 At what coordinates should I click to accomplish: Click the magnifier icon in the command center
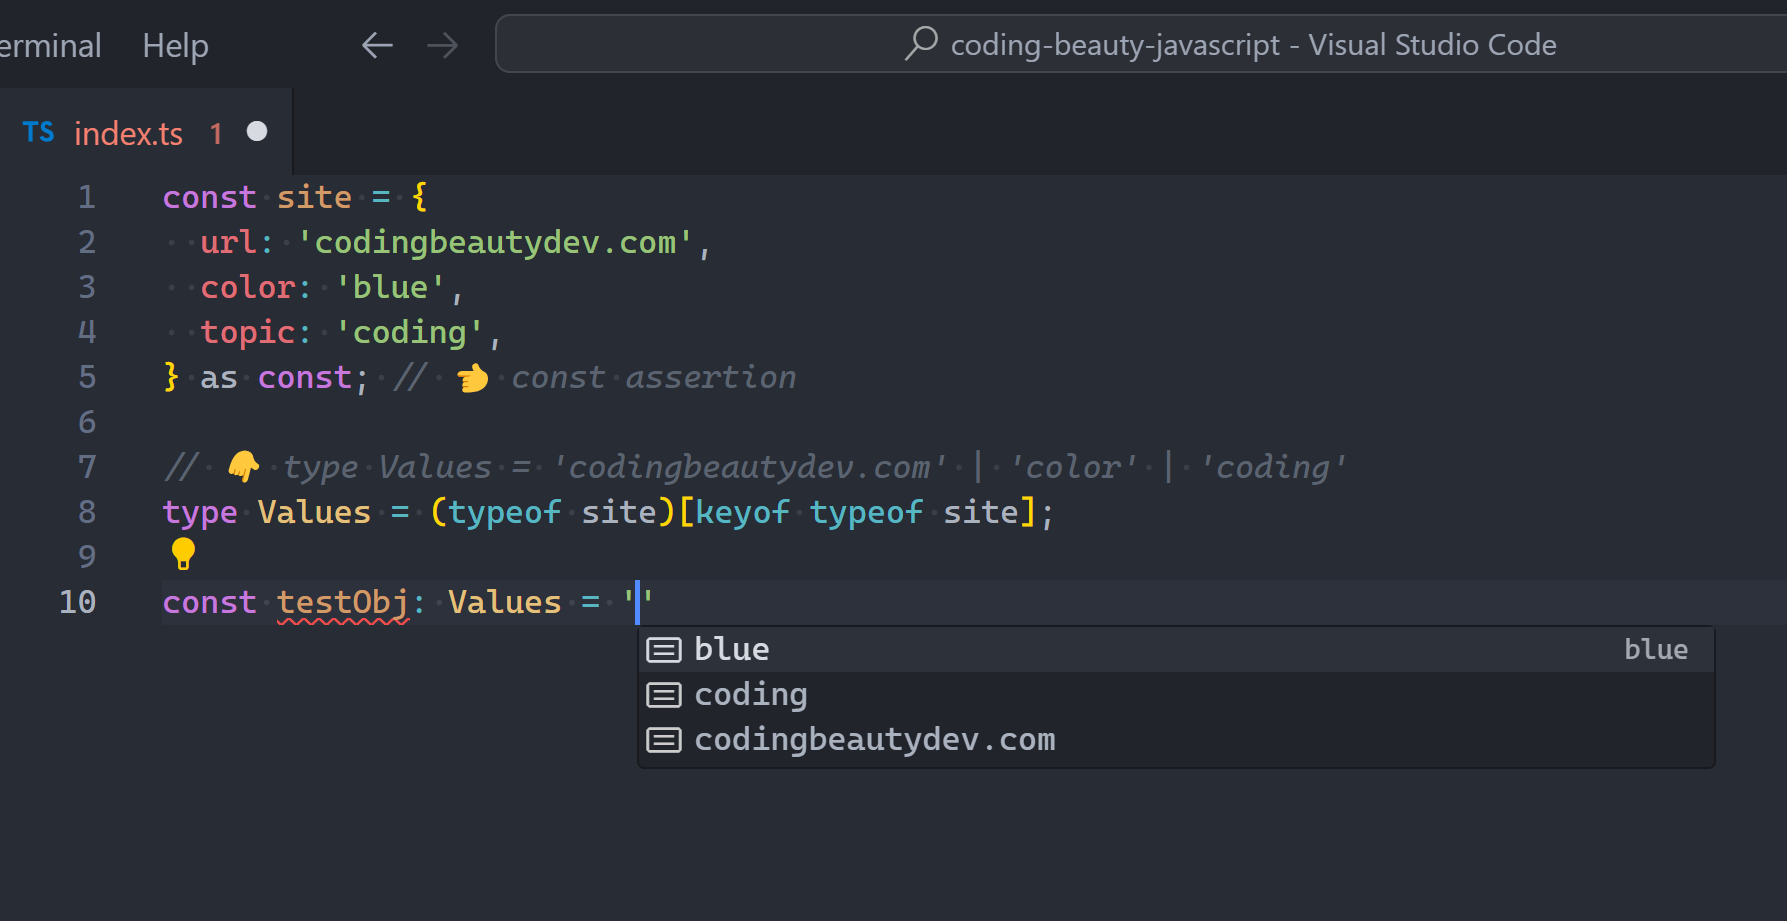coord(919,44)
